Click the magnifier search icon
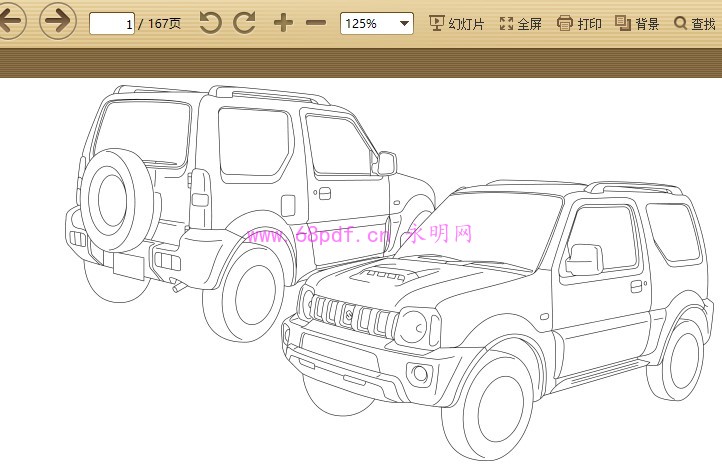Viewport: 722px width, 464px height. [x=681, y=23]
